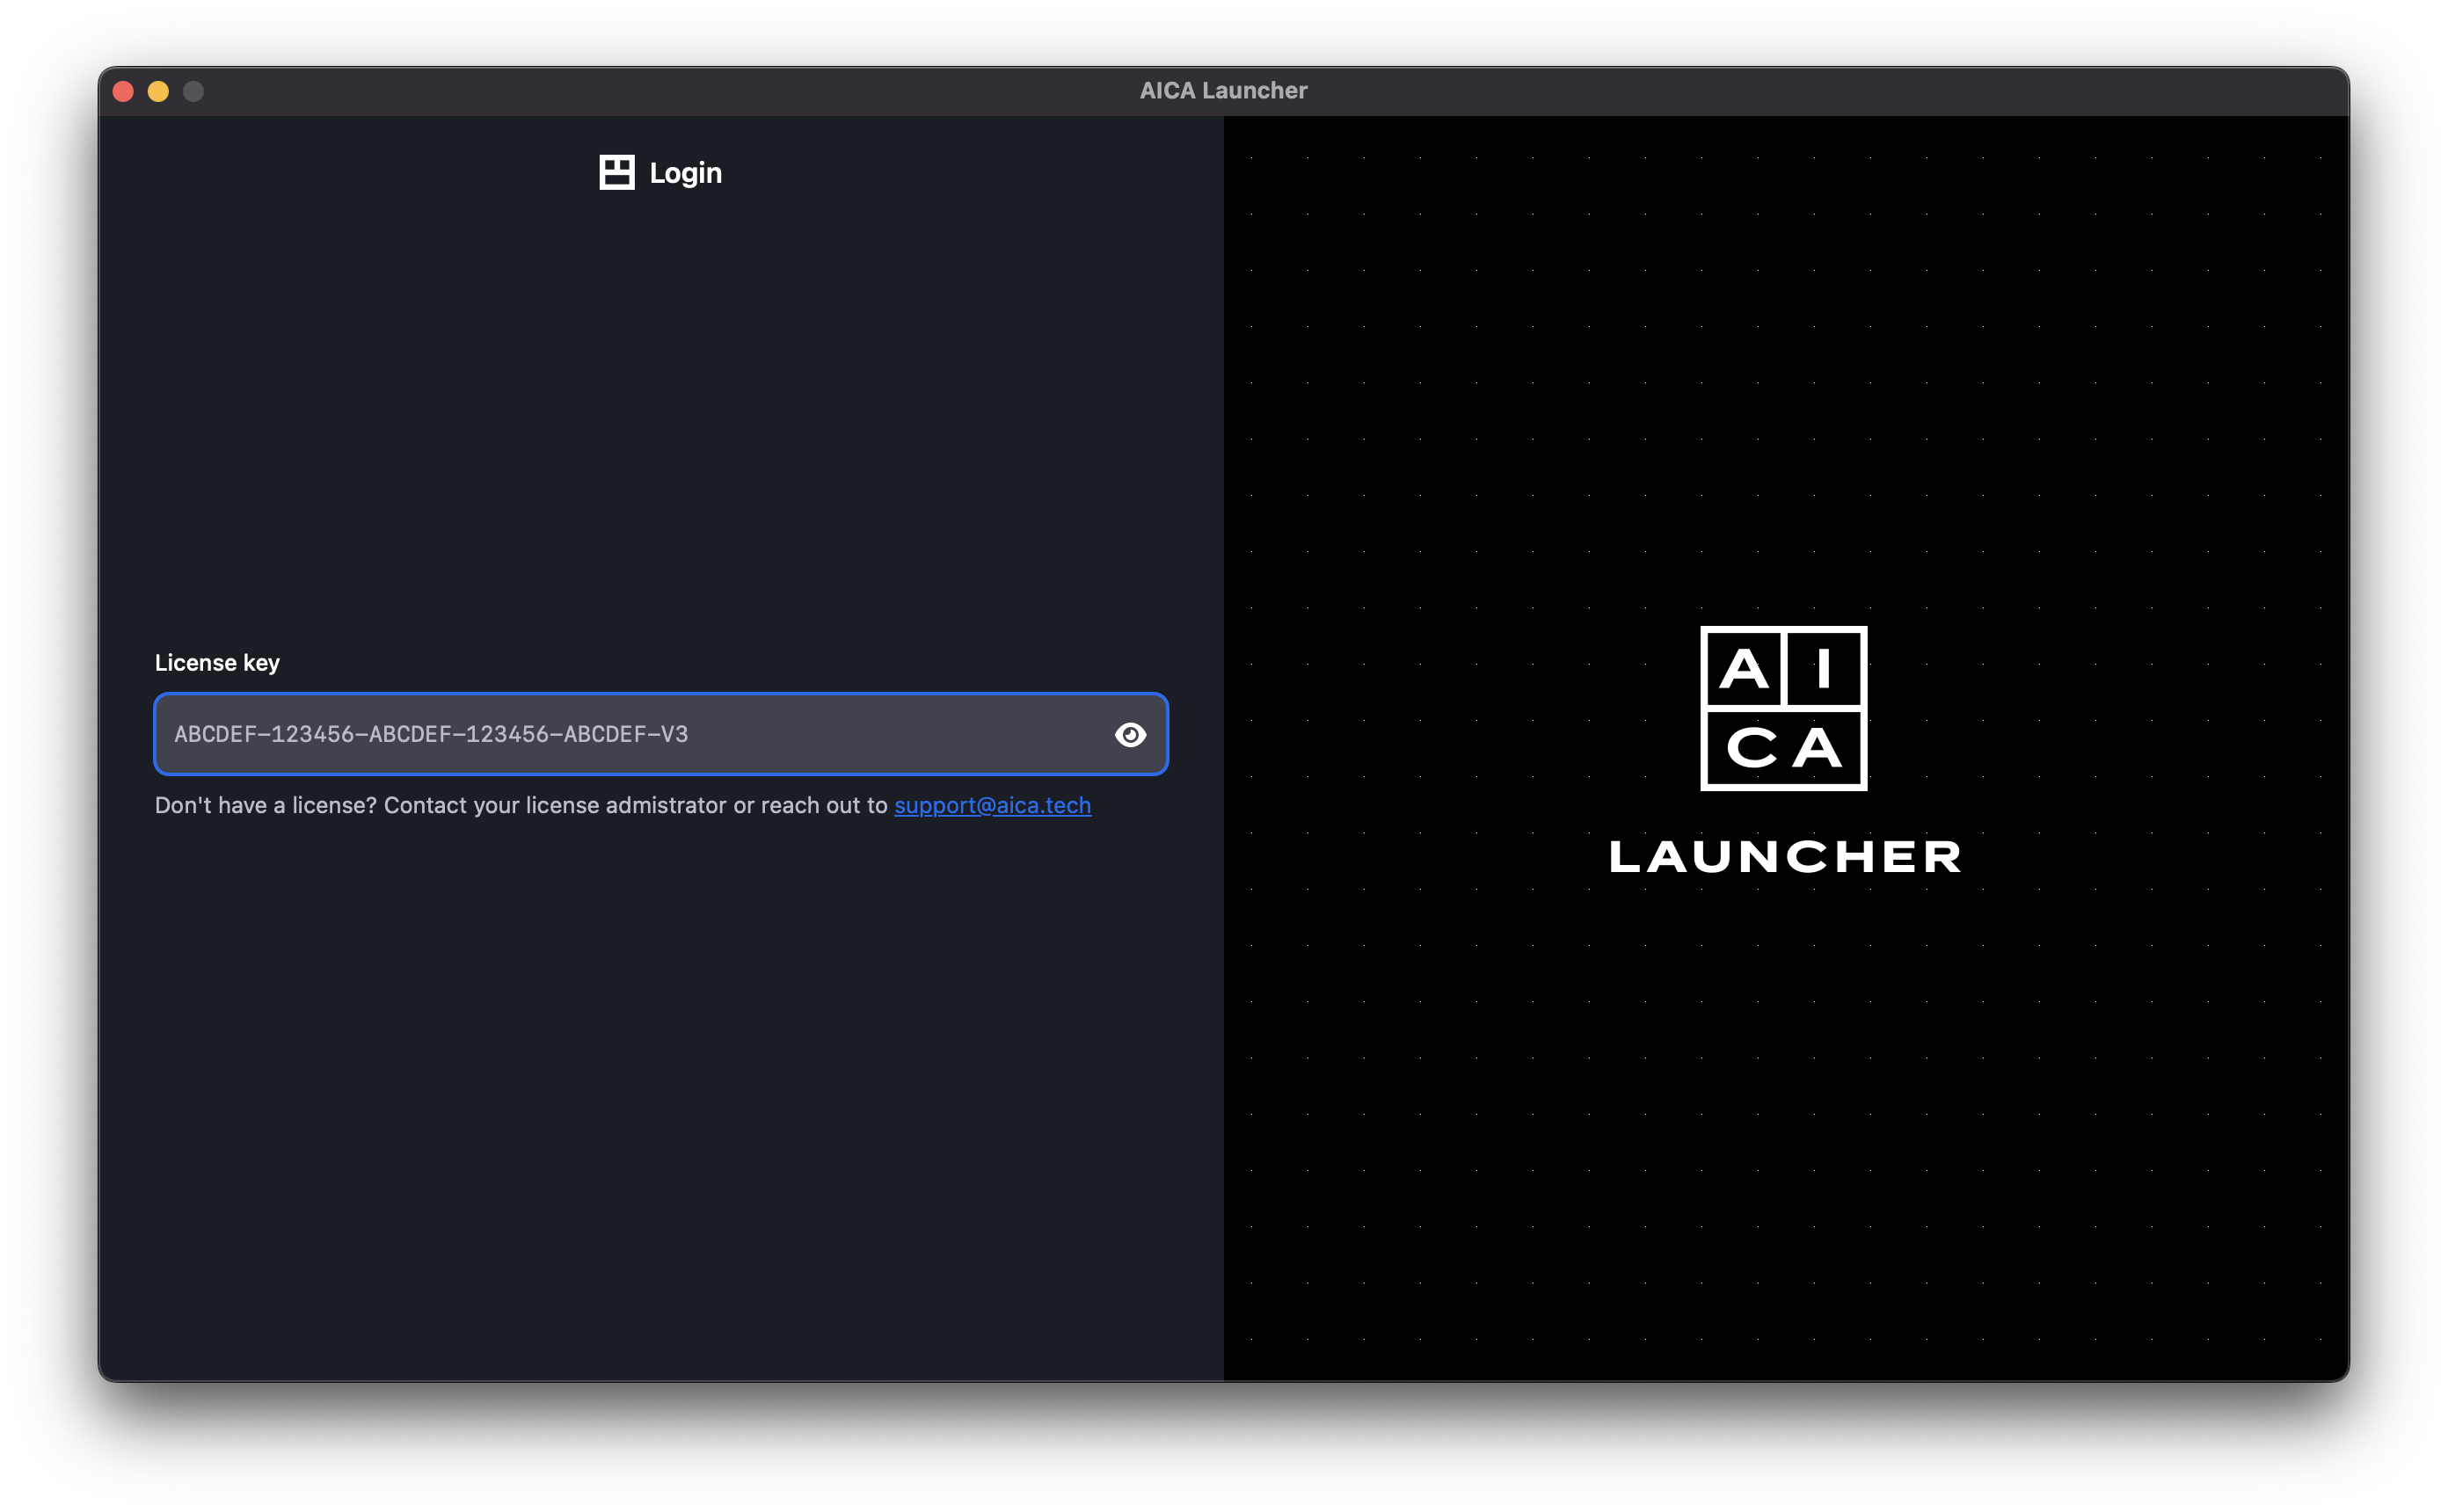Close the AICA Launcher window
2448x1512 pixels.
coord(124,92)
